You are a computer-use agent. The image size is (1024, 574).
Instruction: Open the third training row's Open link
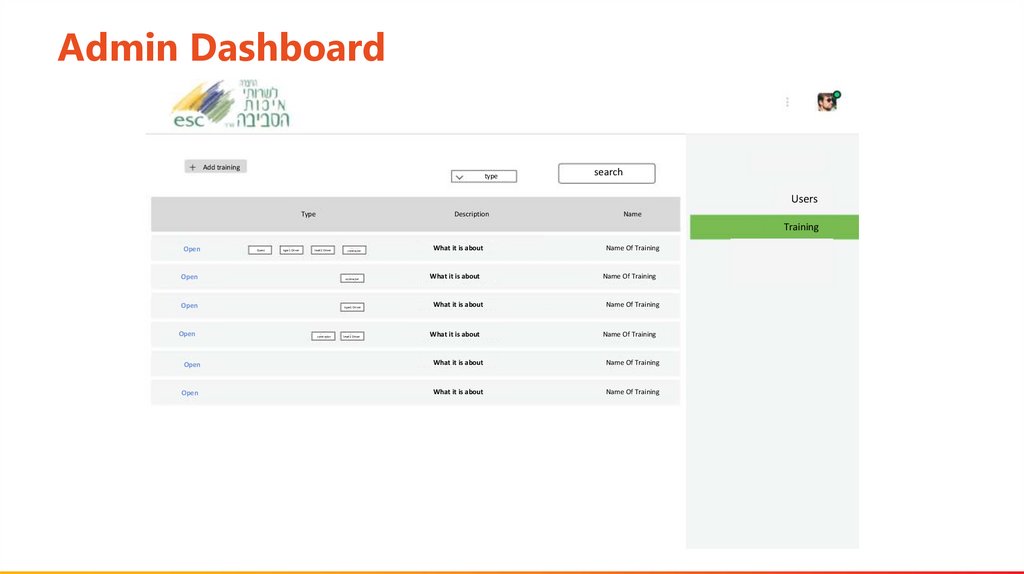tap(189, 306)
